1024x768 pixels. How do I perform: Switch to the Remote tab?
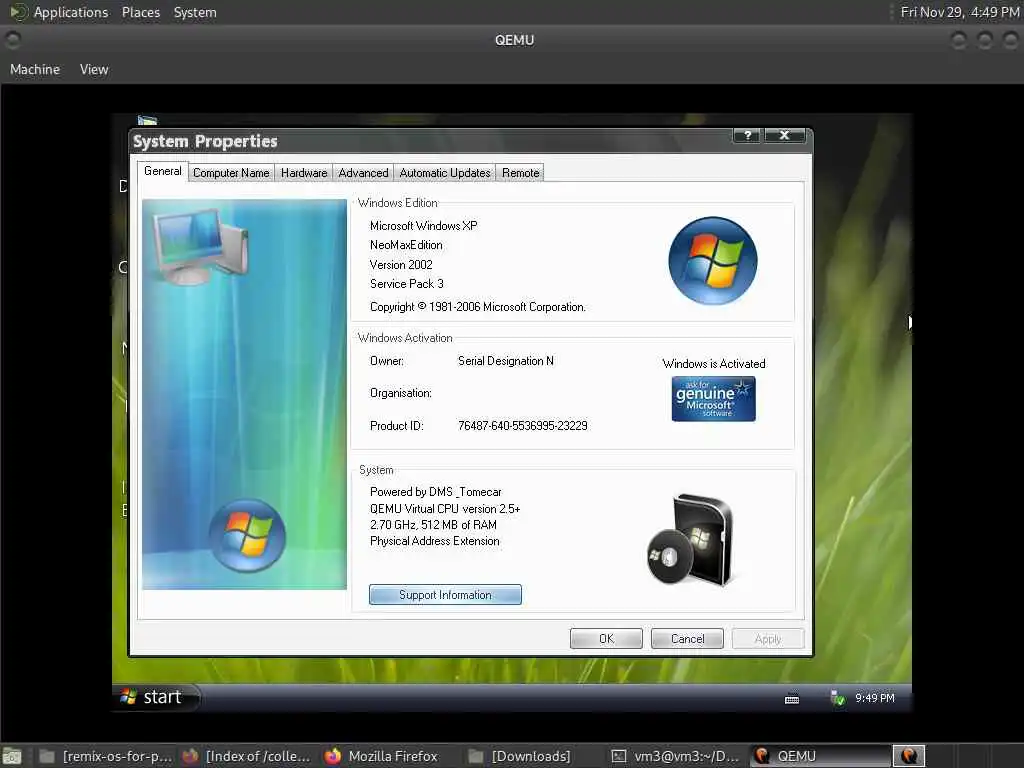coord(520,173)
